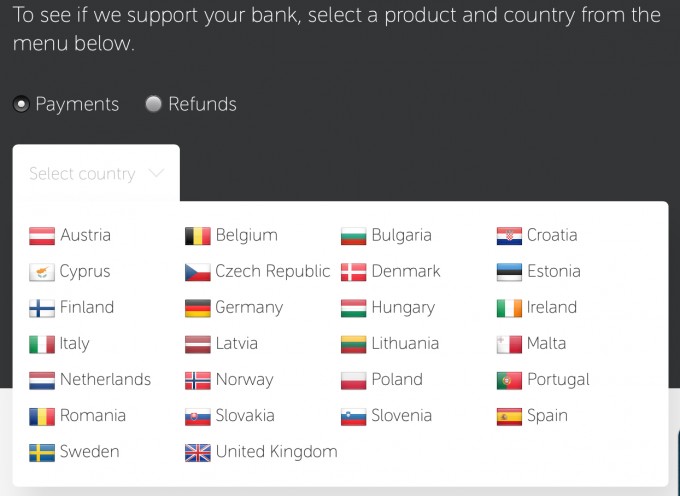Click the Portugal flag icon
This screenshot has height=496, width=680.
click(x=509, y=381)
